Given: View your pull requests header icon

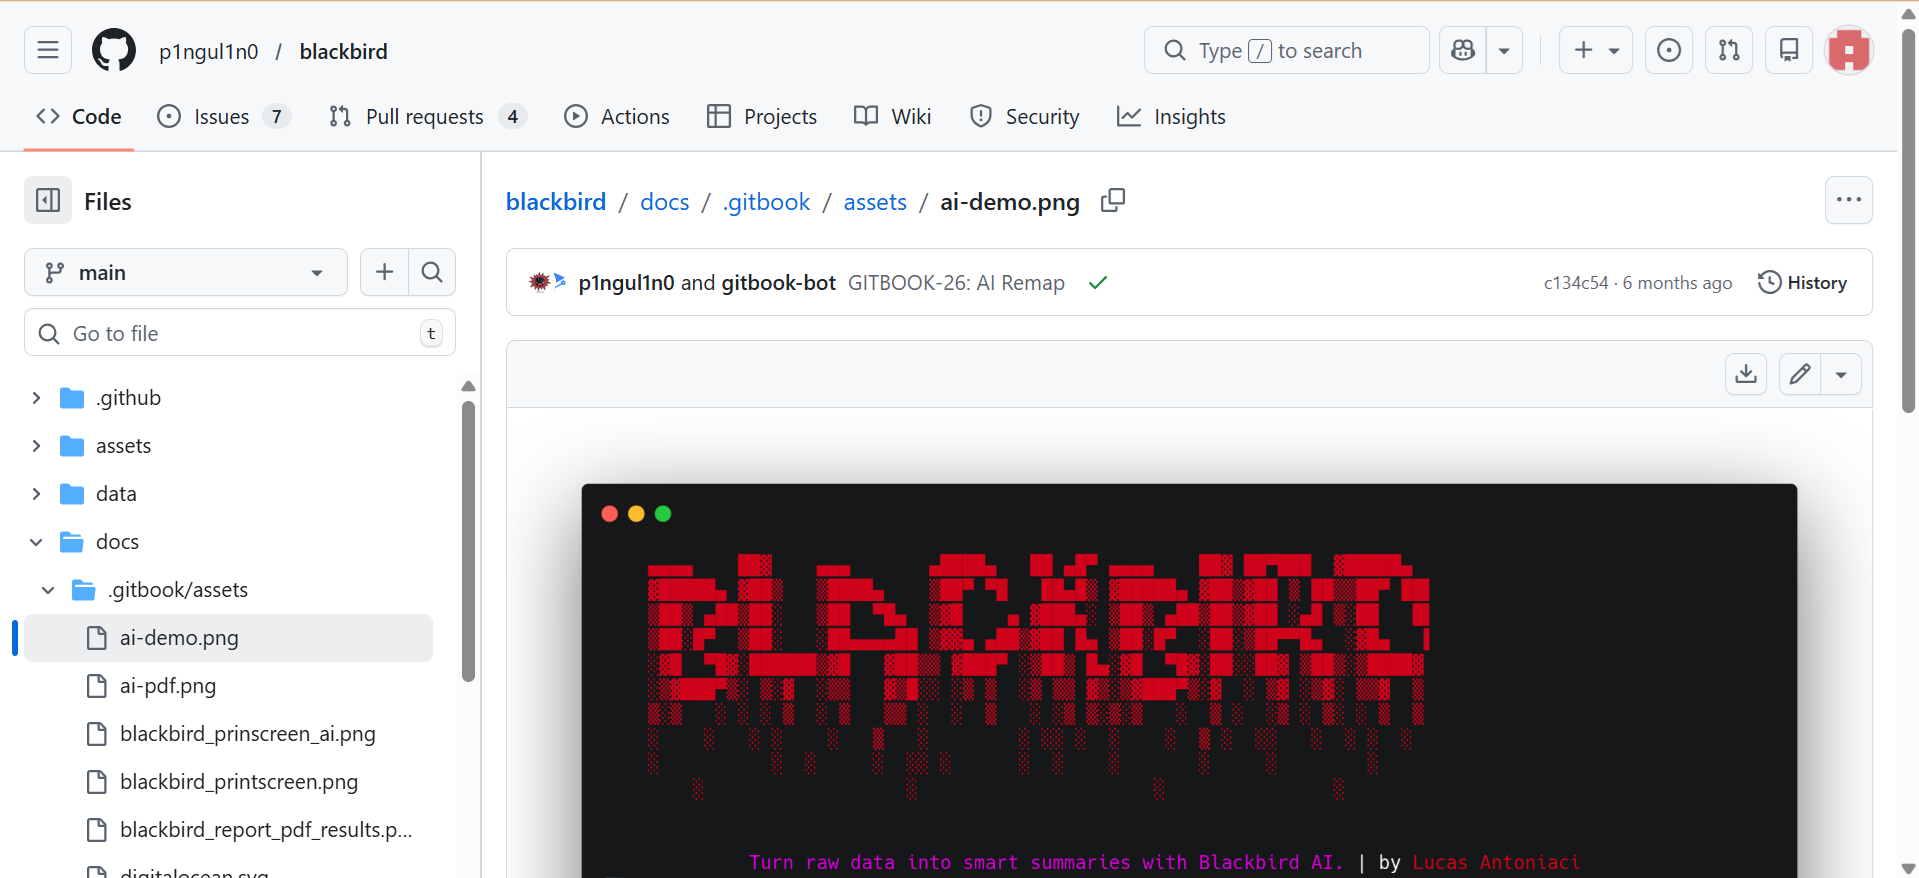Looking at the screenshot, I should coord(1729,50).
